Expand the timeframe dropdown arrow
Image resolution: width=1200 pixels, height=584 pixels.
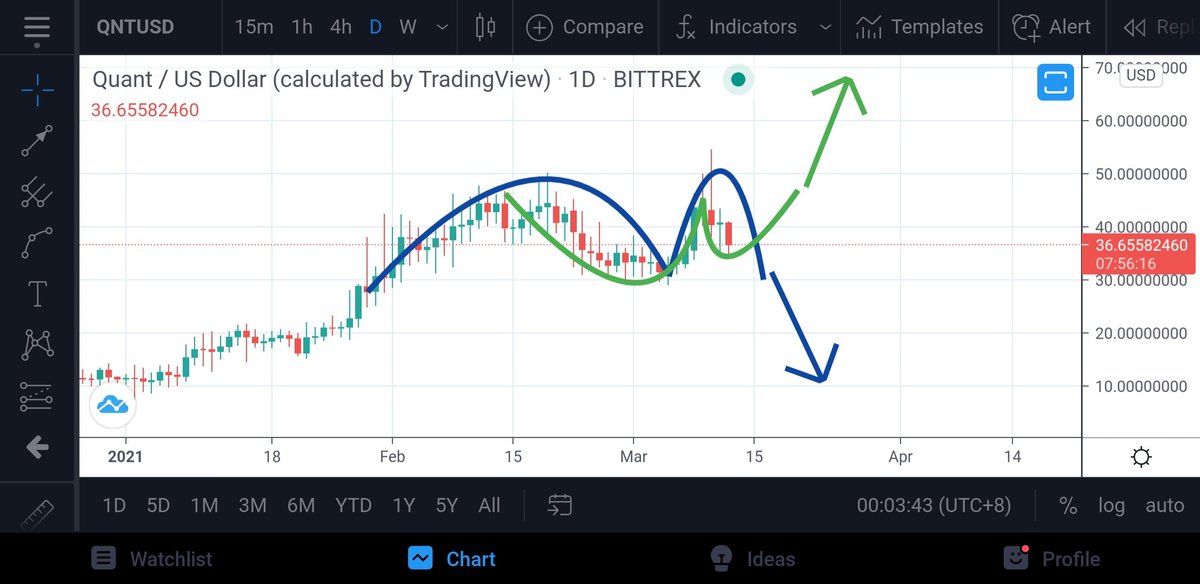tap(442, 27)
